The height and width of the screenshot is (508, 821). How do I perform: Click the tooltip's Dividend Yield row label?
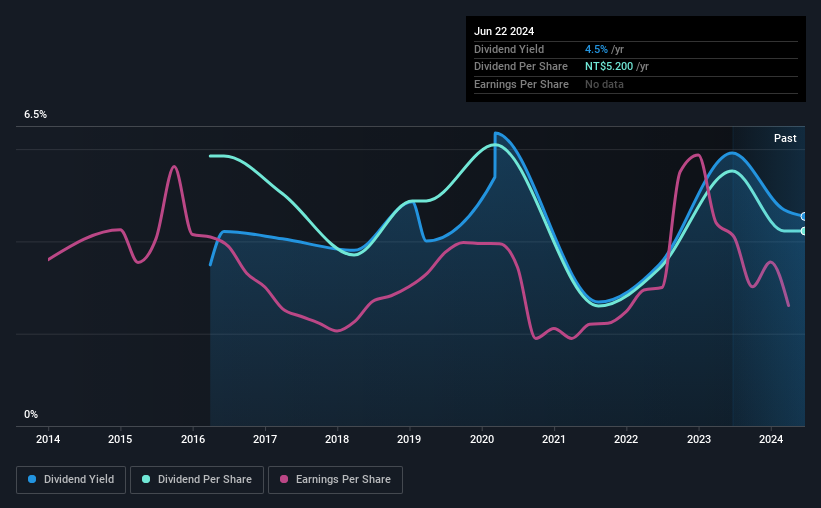click(x=509, y=49)
